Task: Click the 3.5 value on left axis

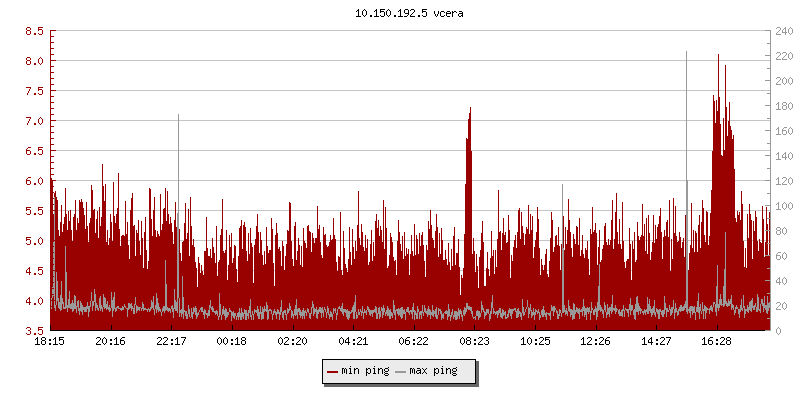Action: tap(33, 331)
